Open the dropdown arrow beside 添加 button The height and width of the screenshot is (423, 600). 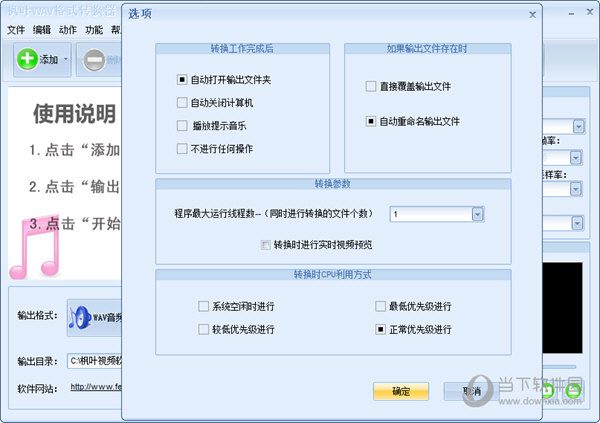tap(66, 59)
